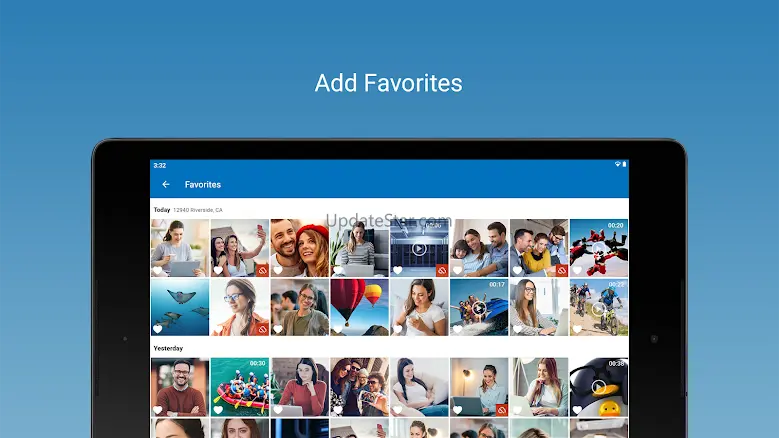Open woman with tablet photo
This screenshot has height=438, width=779.
click(180, 248)
